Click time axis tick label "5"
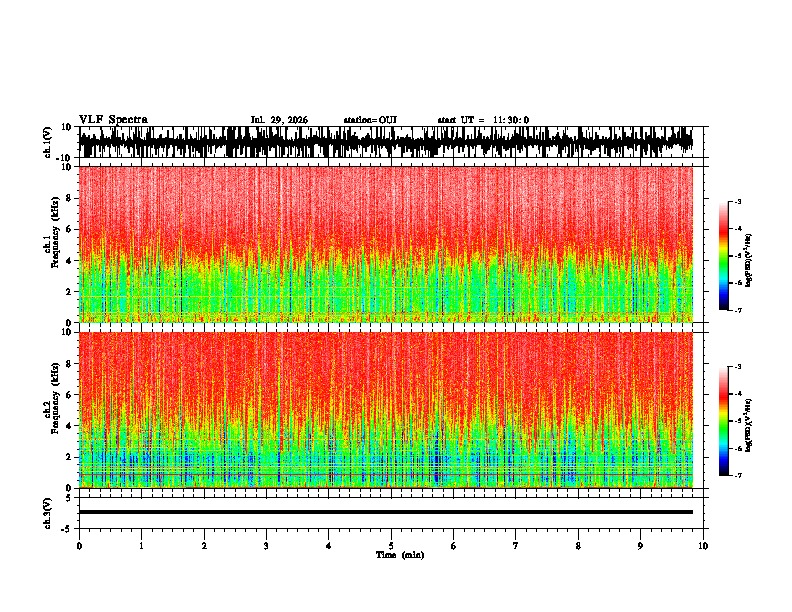792x612 pixels. [391, 546]
